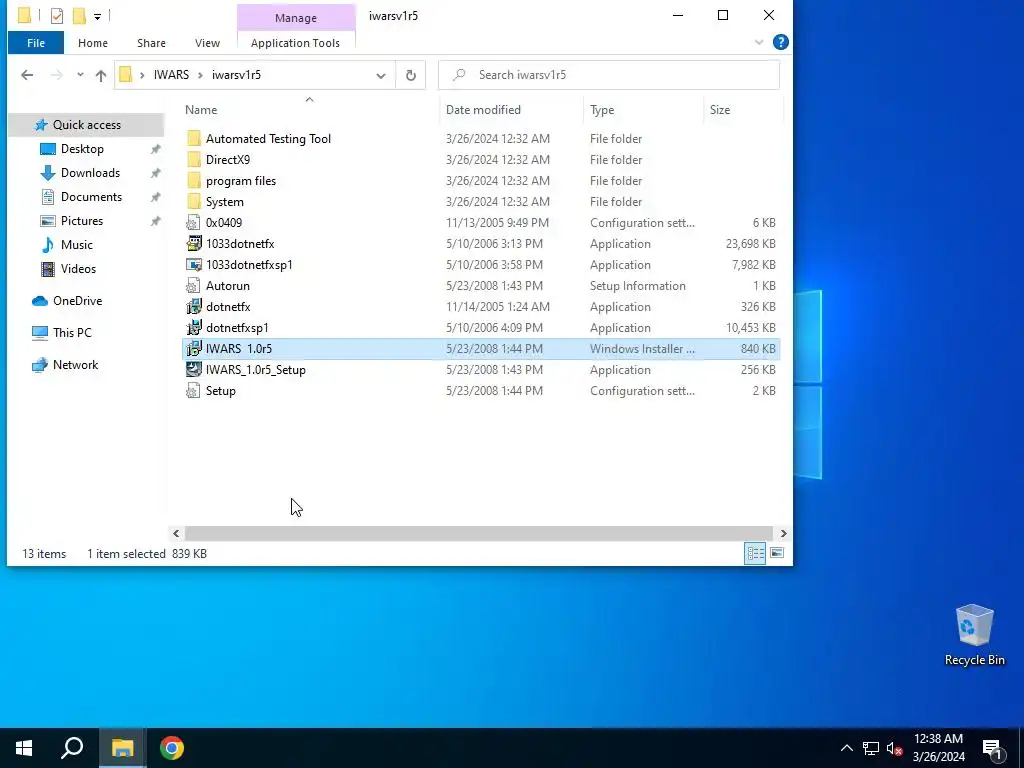Open the Home ribbon tab
Screen dimensions: 1024x768
[93, 43]
